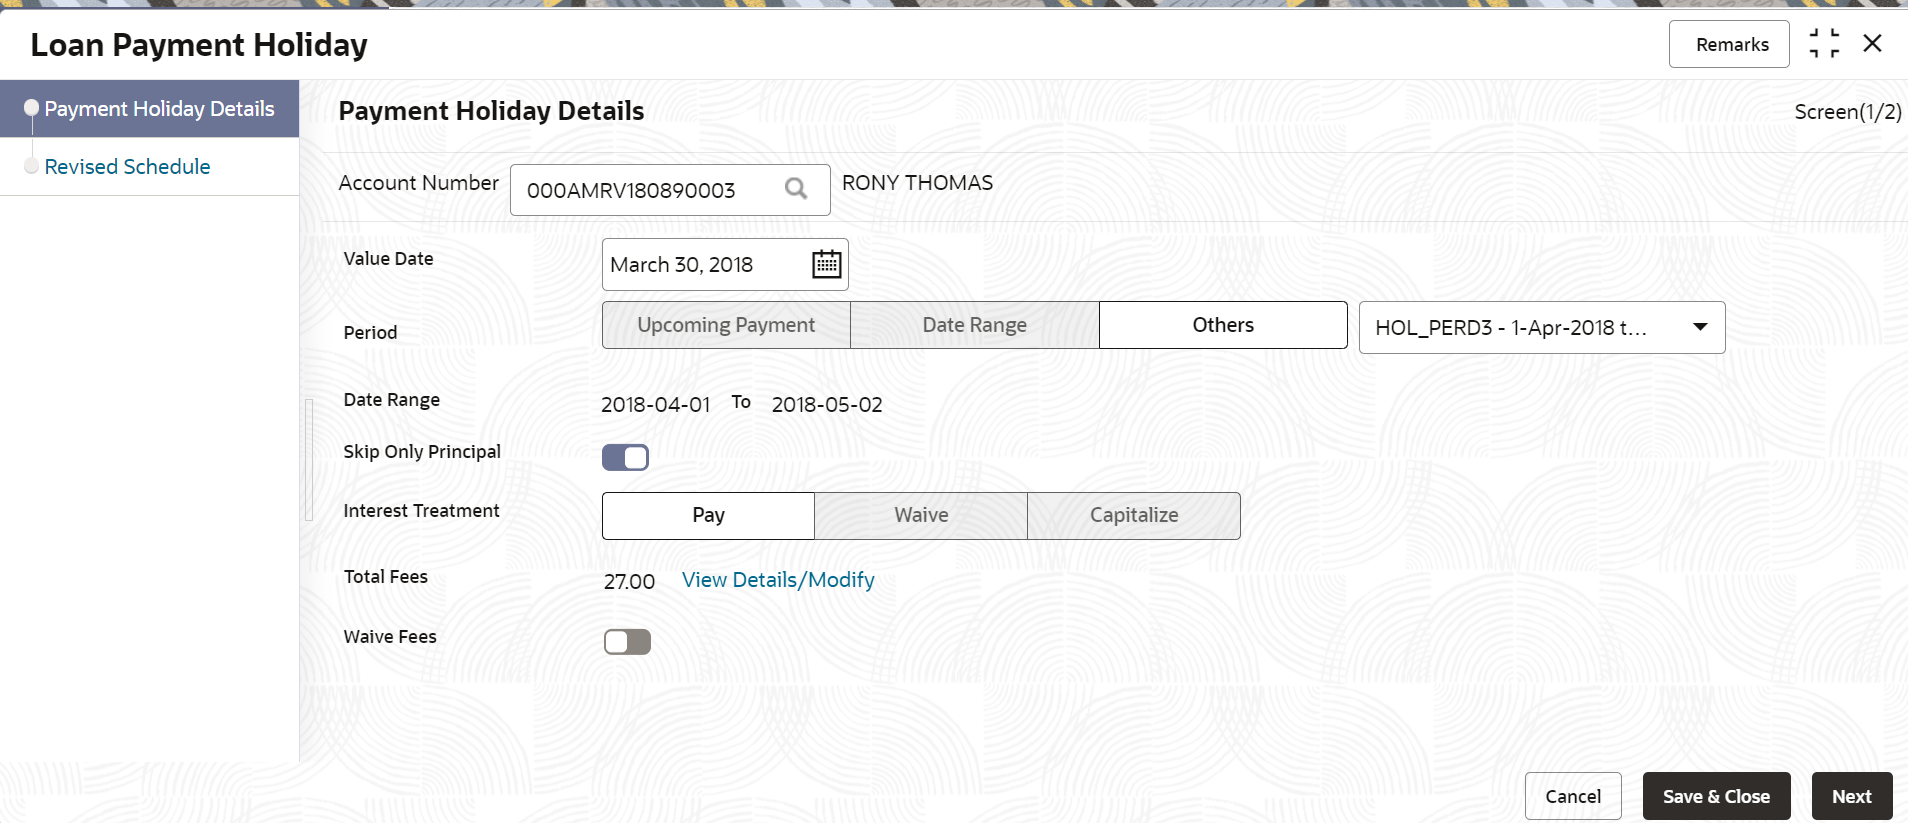This screenshot has width=1908, height=823.
Task: Click the Revised Schedule step circle
Action: pos(31,166)
